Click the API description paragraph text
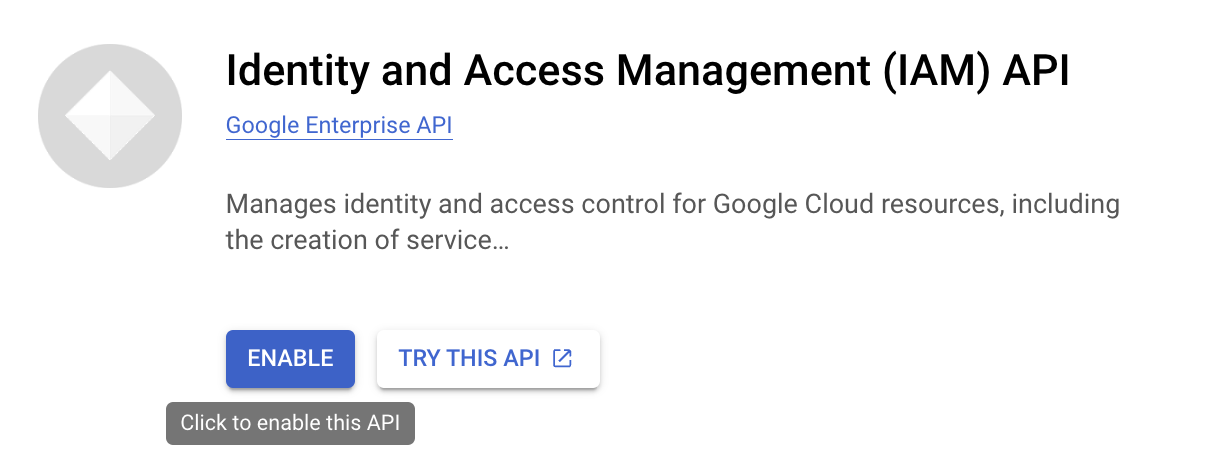This screenshot has height=476, width=1214. 672,205
